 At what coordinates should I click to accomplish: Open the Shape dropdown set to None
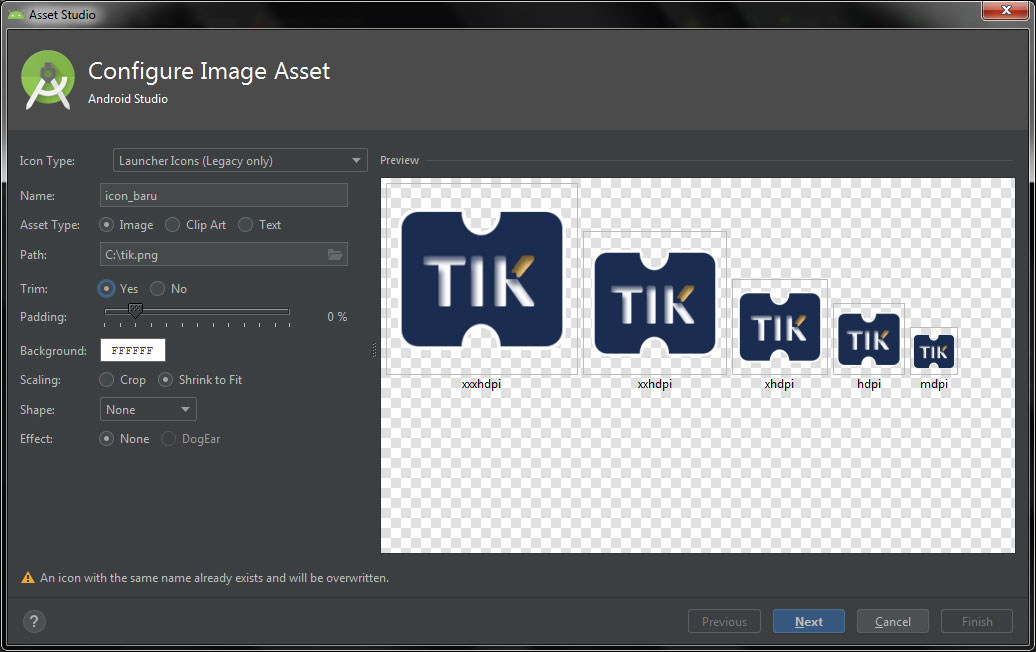pos(148,410)
